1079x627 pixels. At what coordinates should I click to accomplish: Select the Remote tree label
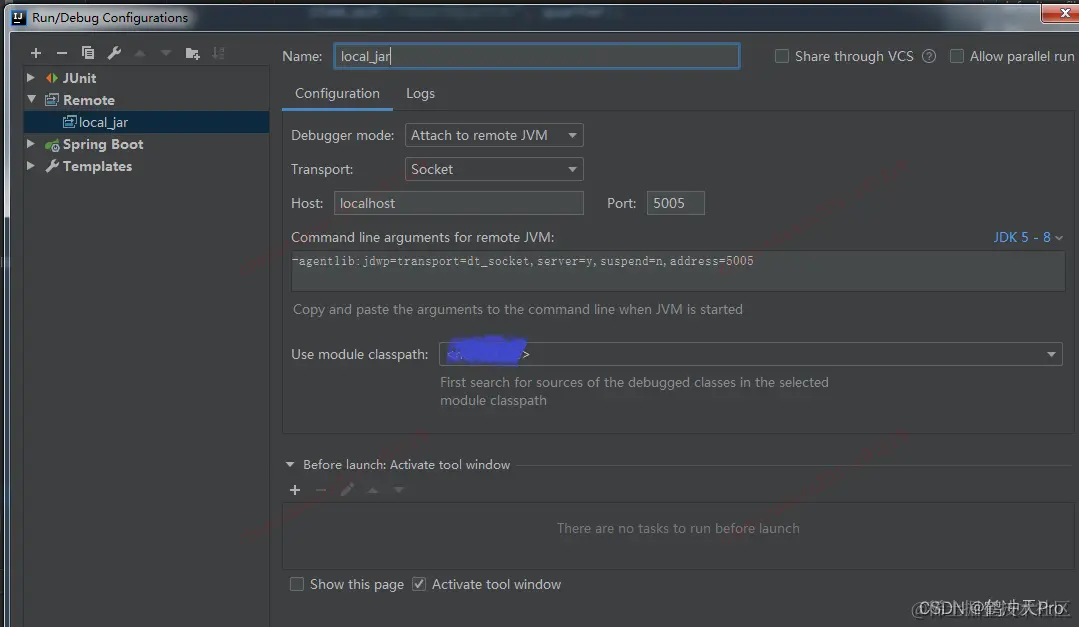click(89, 100)
